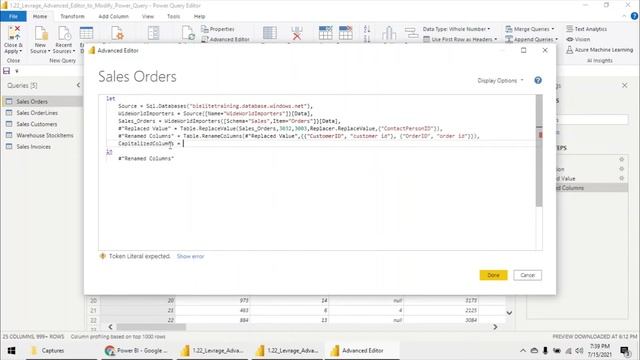Open Text Analytics in AI Insights

587,29
